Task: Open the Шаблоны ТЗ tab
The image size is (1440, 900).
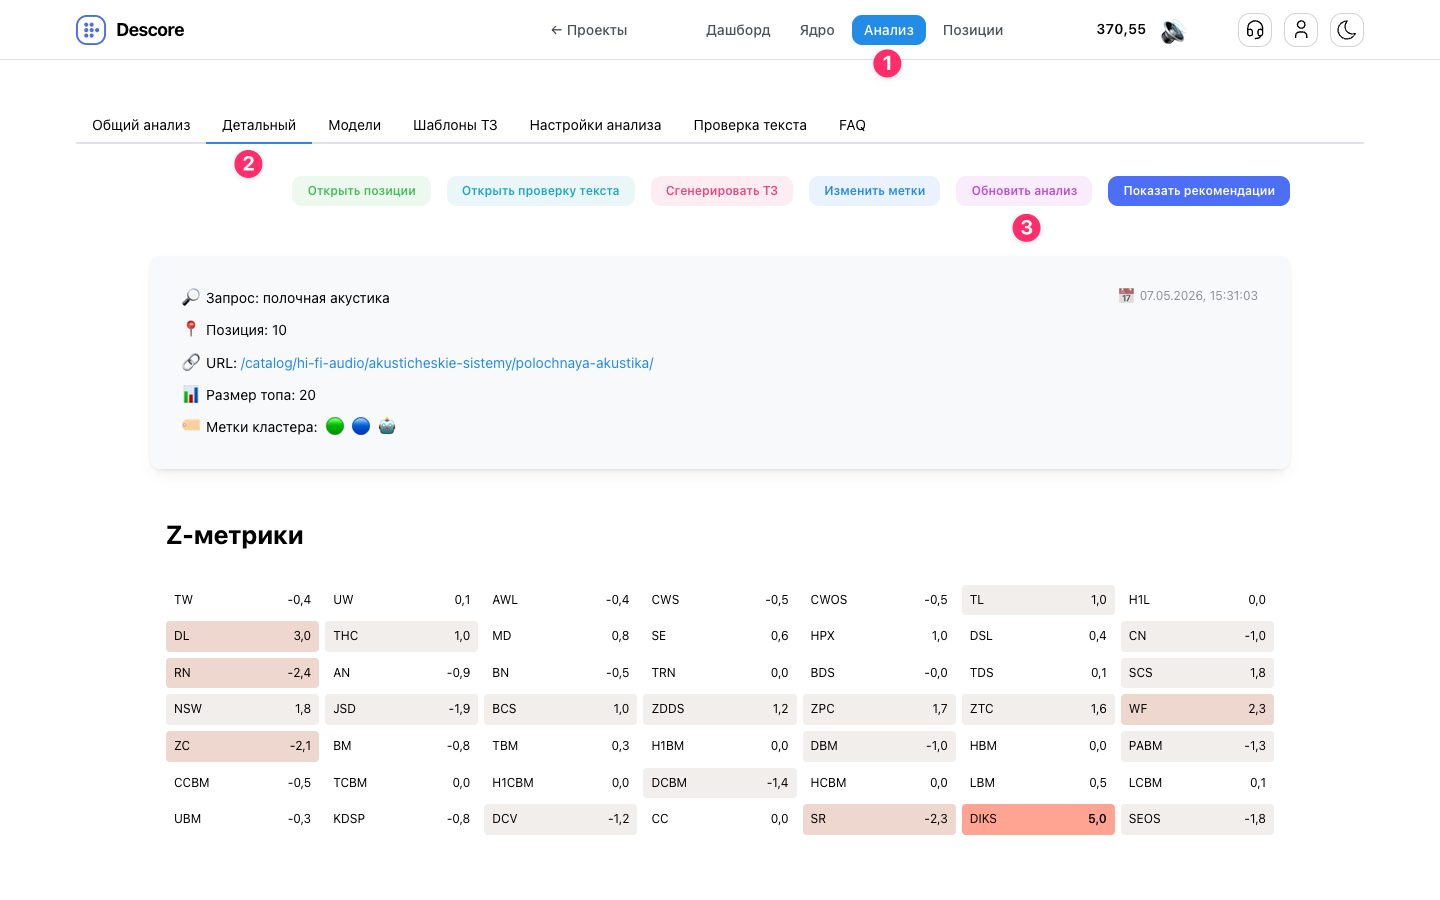Action: (x=455, y=125)
